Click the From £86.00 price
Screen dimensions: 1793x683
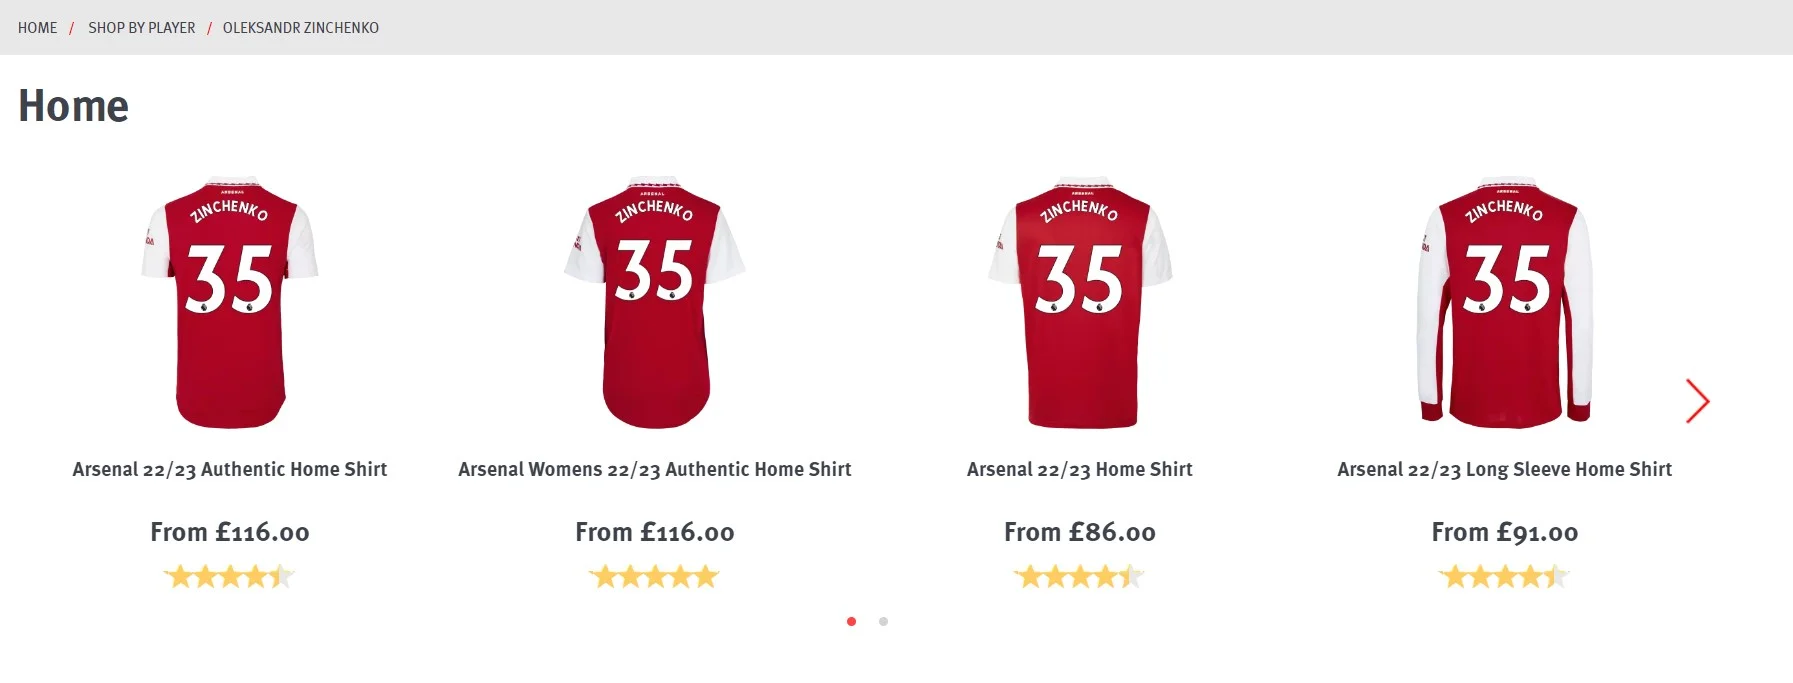click(1080, 532)
